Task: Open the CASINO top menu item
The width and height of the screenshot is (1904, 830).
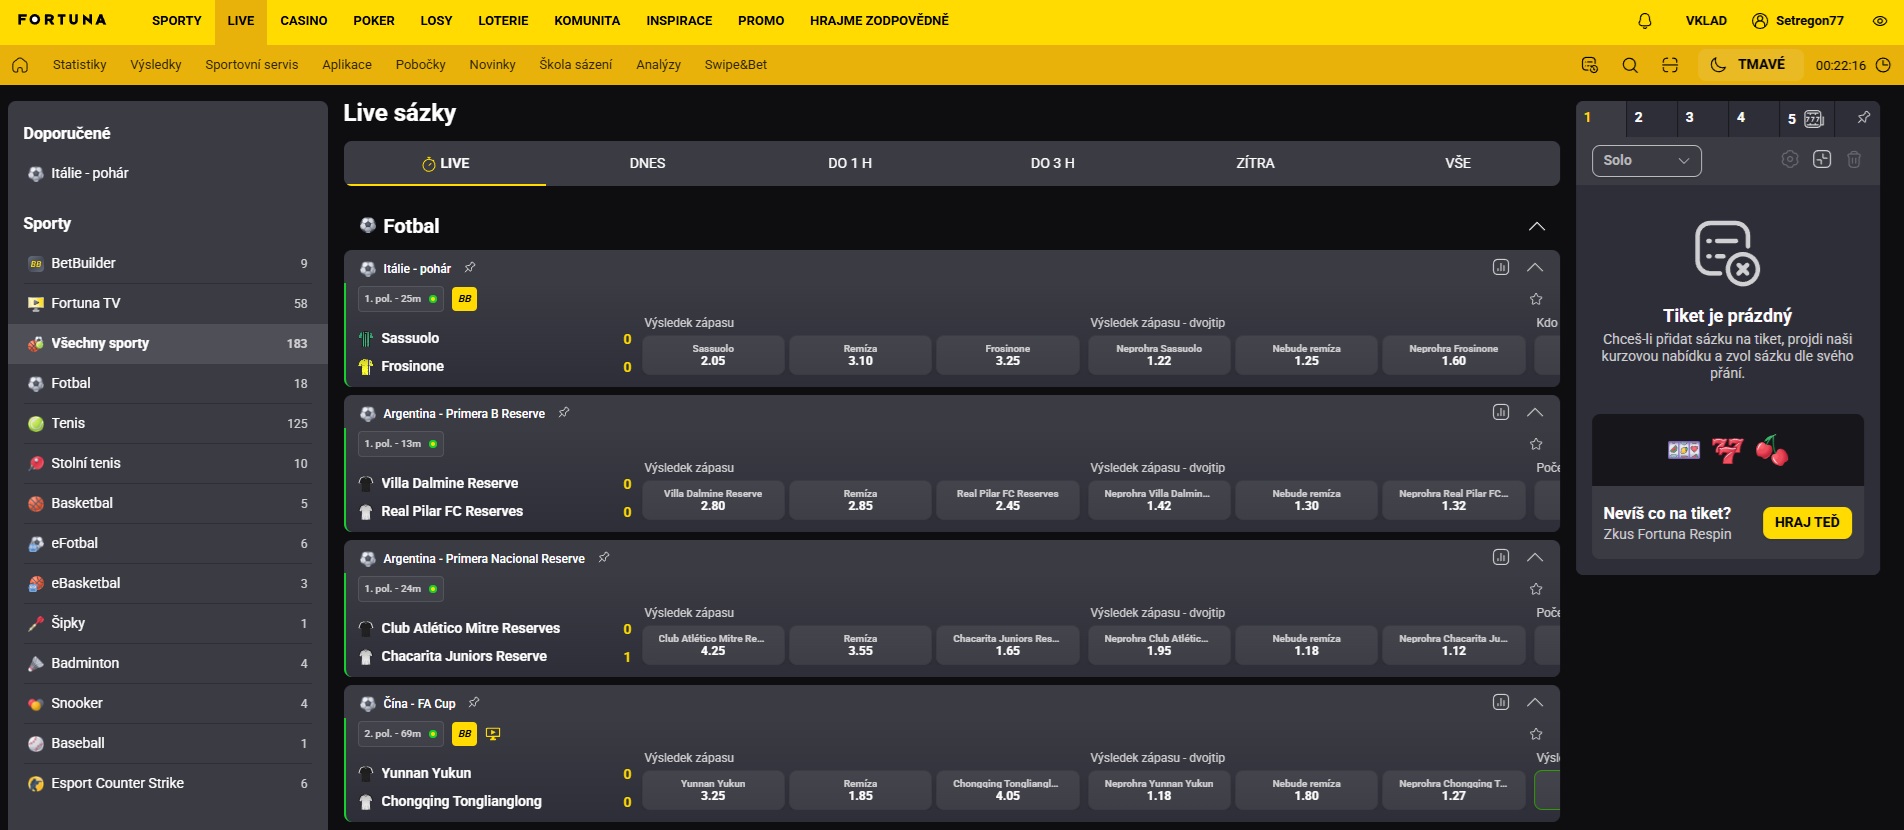Action: pyautogui.click(x=304, y=21)
